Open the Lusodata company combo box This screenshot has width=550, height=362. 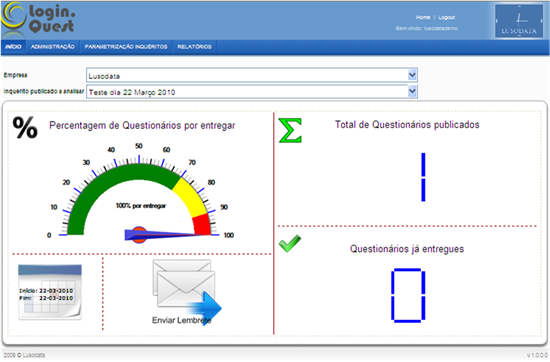click(x=252, y=75)
